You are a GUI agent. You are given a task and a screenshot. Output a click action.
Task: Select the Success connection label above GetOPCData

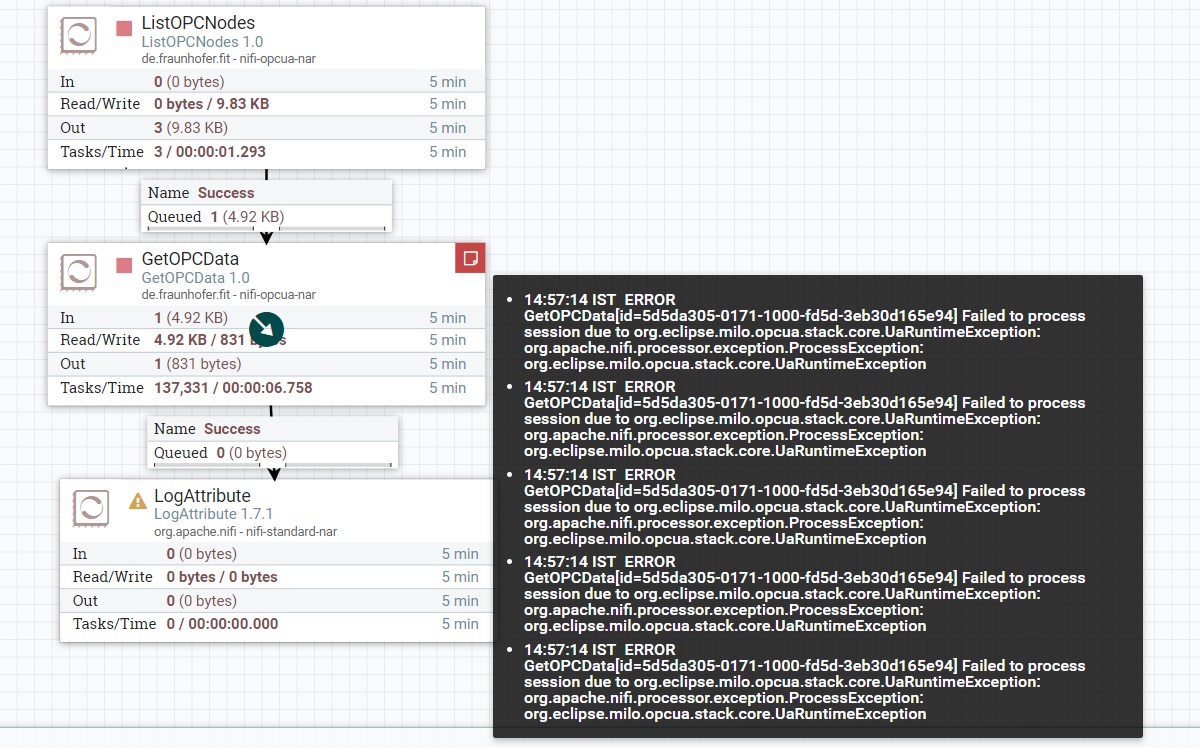225,192
